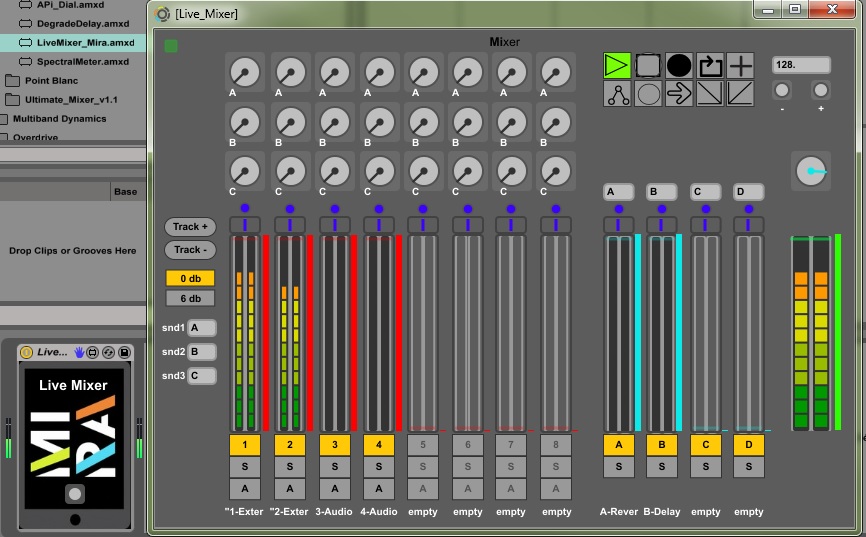
Task: Mute track 1 using its yellow button
Action: coord(245,444)
